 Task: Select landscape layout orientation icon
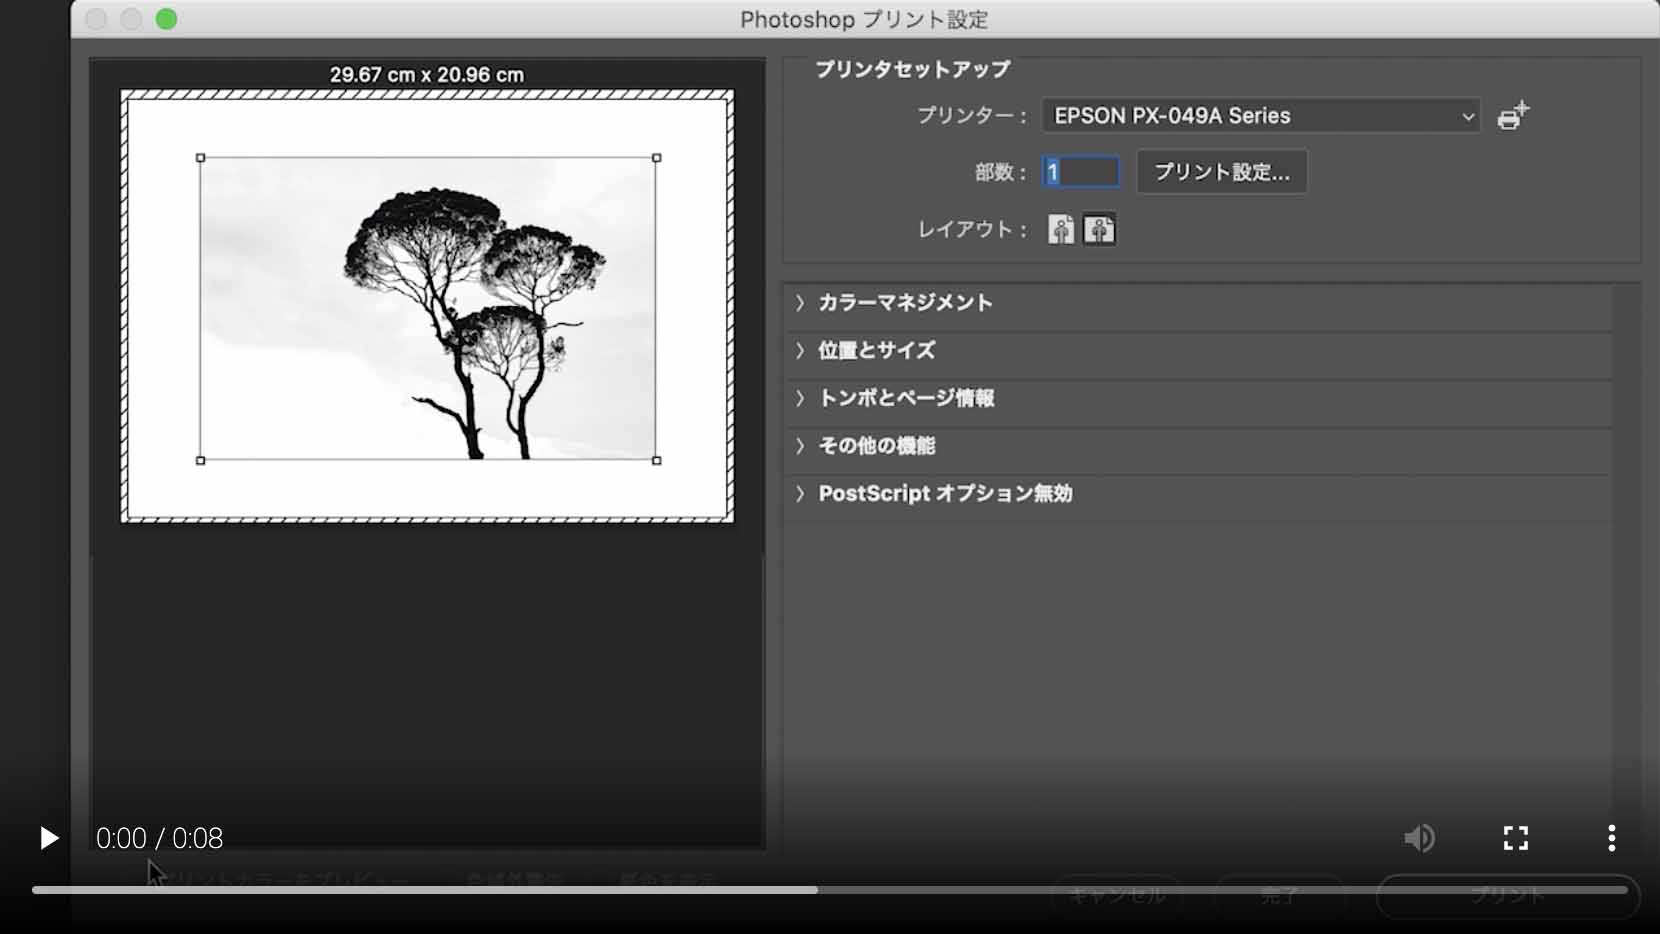[1099, 230]
